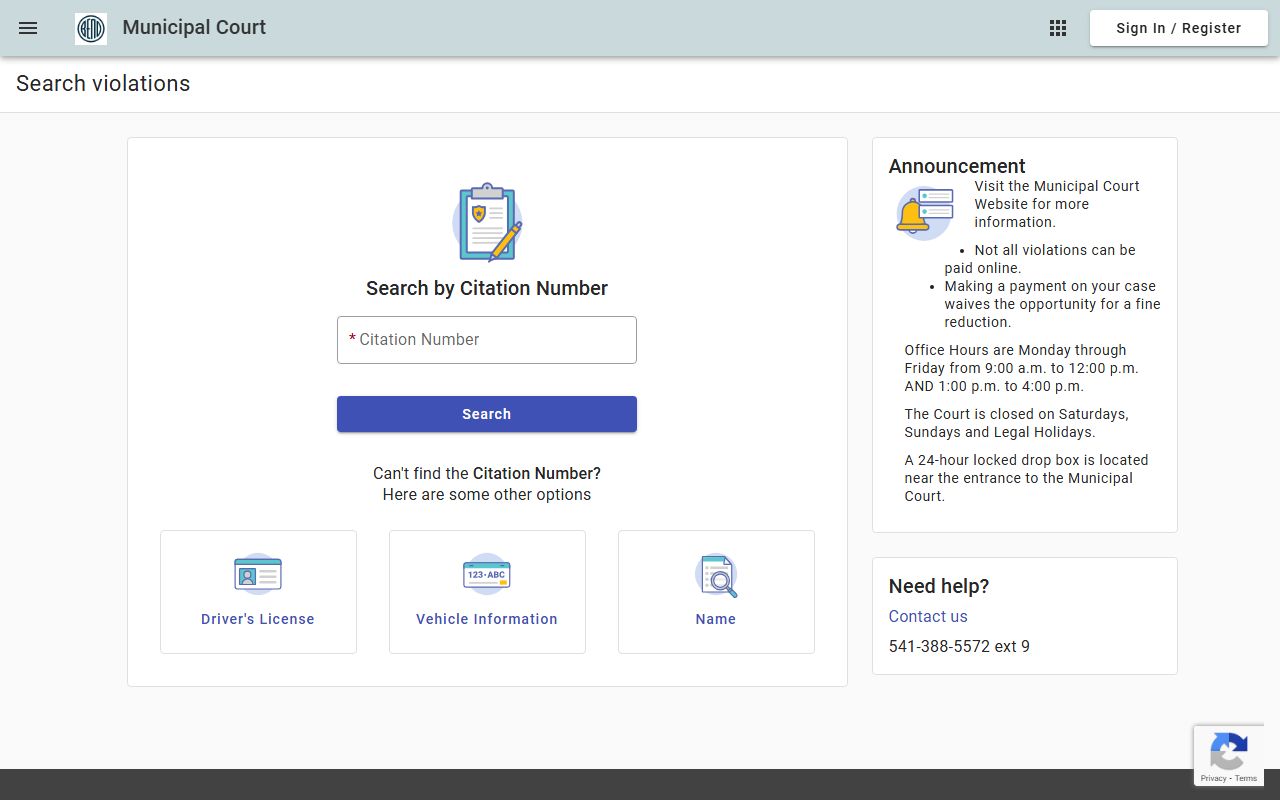The height and width of the screenshot is (800, 1280).
Task: Click 'Visit the Municipal Court Website' text
Action: (x=1057, y=204)
